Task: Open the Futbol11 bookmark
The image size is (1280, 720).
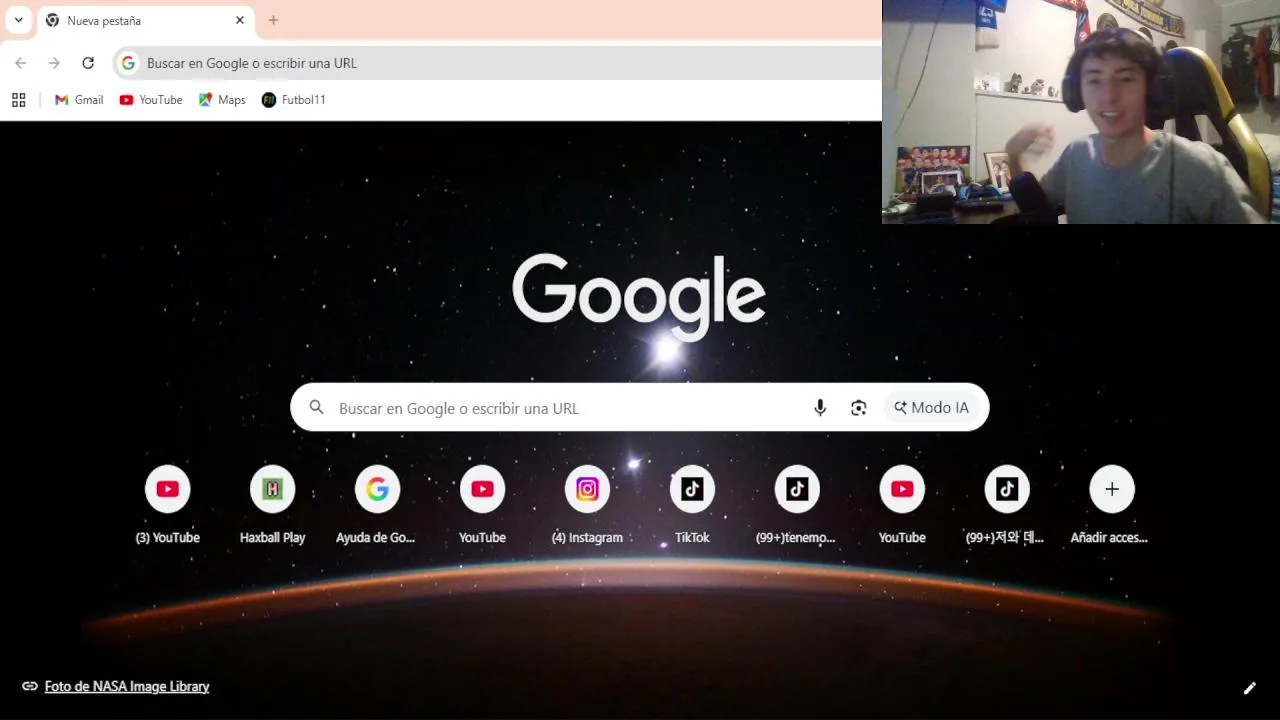Action: point(294,100)
